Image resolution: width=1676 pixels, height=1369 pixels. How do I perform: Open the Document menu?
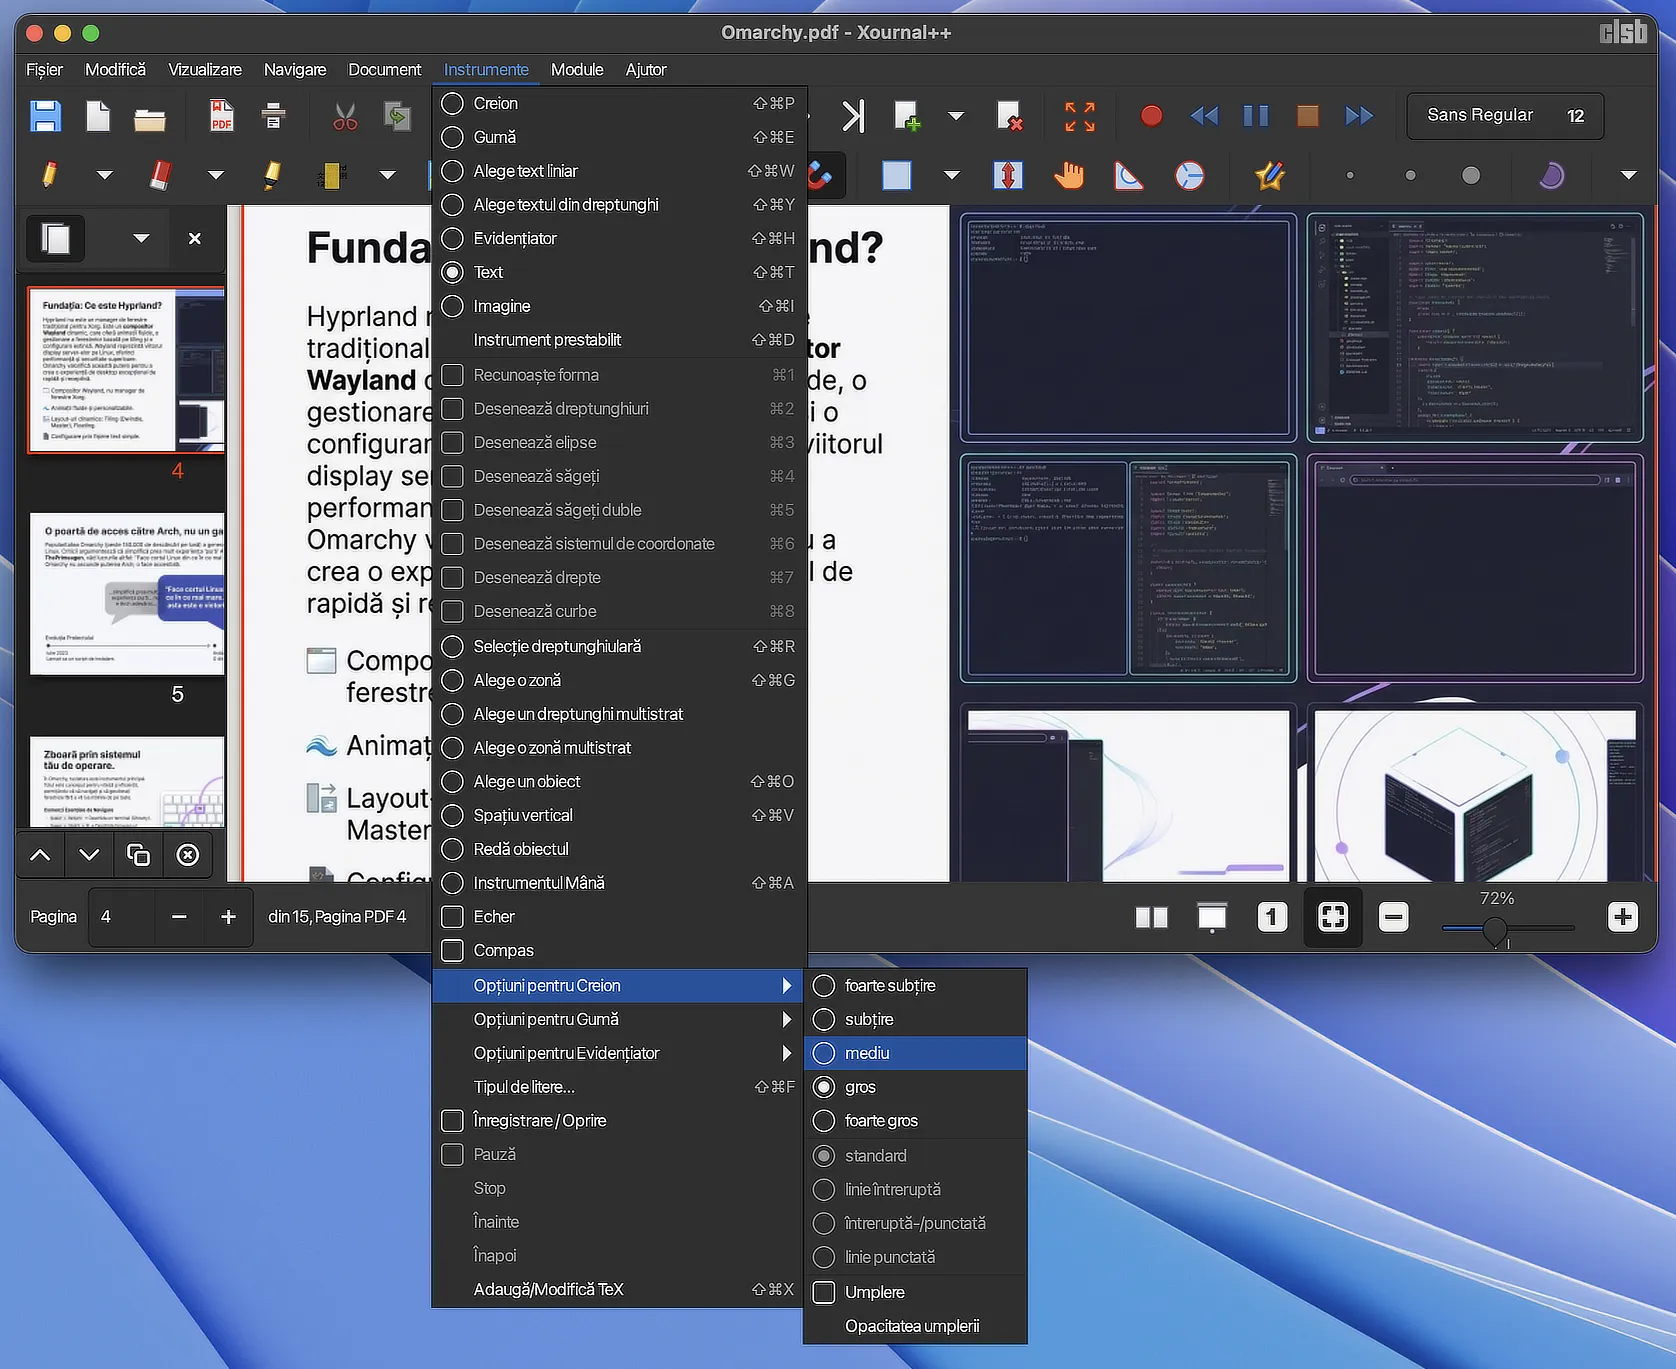point(384,69)
